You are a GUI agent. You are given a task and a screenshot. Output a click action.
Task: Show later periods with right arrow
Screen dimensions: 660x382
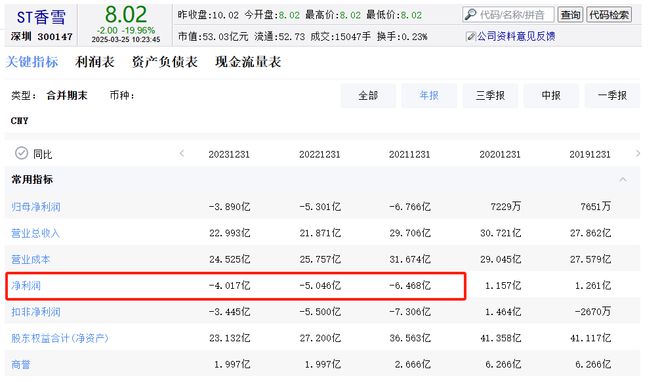pos(638,154)
